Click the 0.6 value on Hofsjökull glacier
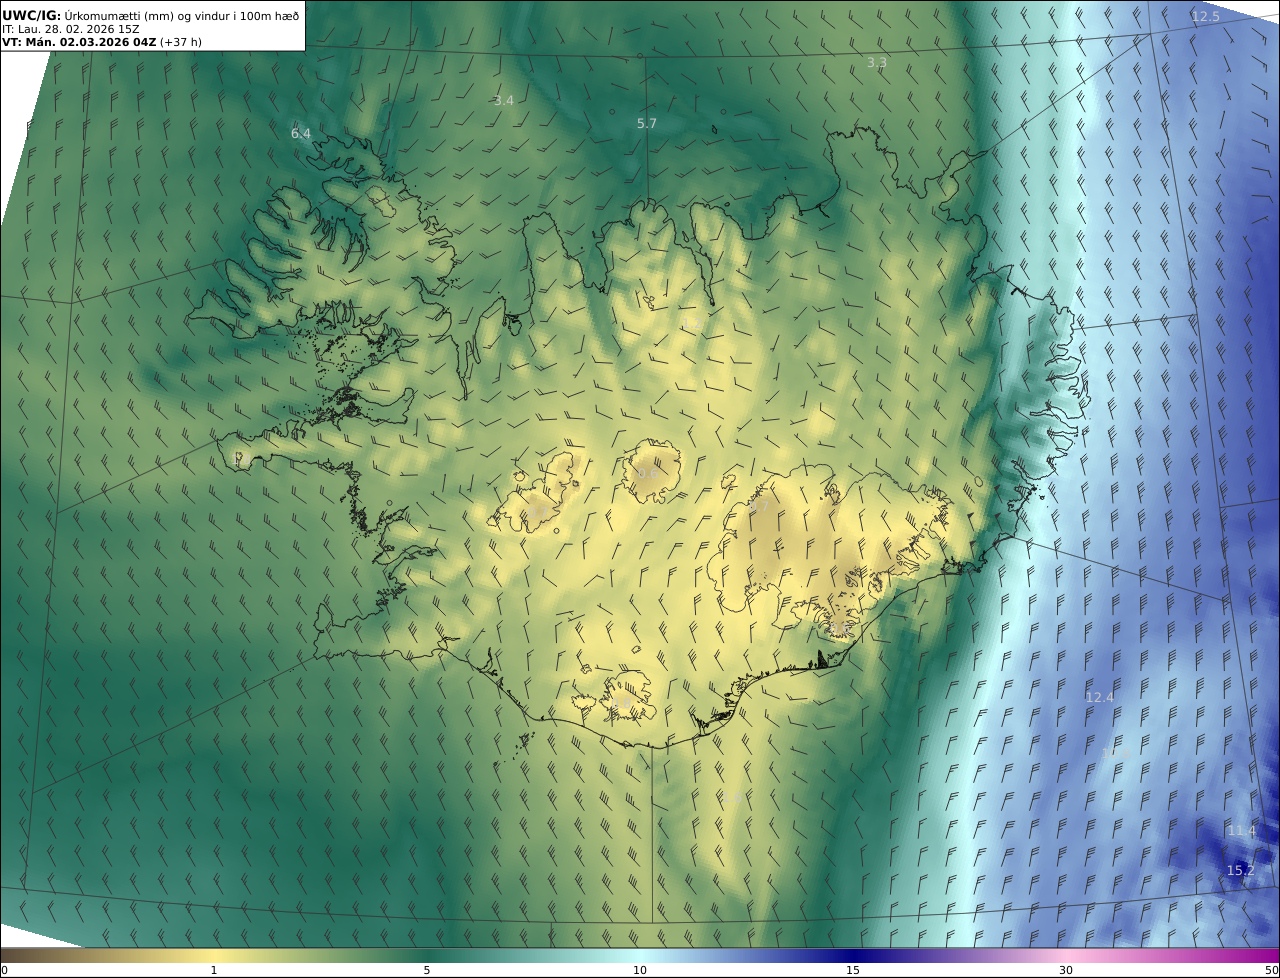This screenshot has width=1280, height=978. 648,473
